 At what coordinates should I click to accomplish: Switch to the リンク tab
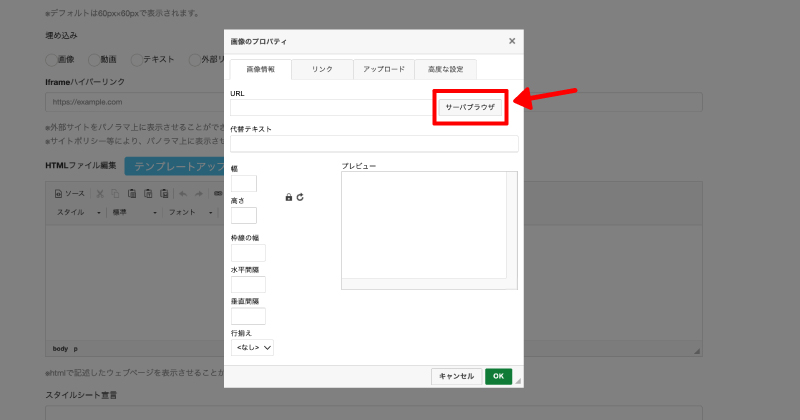click(x=322, y=69)
